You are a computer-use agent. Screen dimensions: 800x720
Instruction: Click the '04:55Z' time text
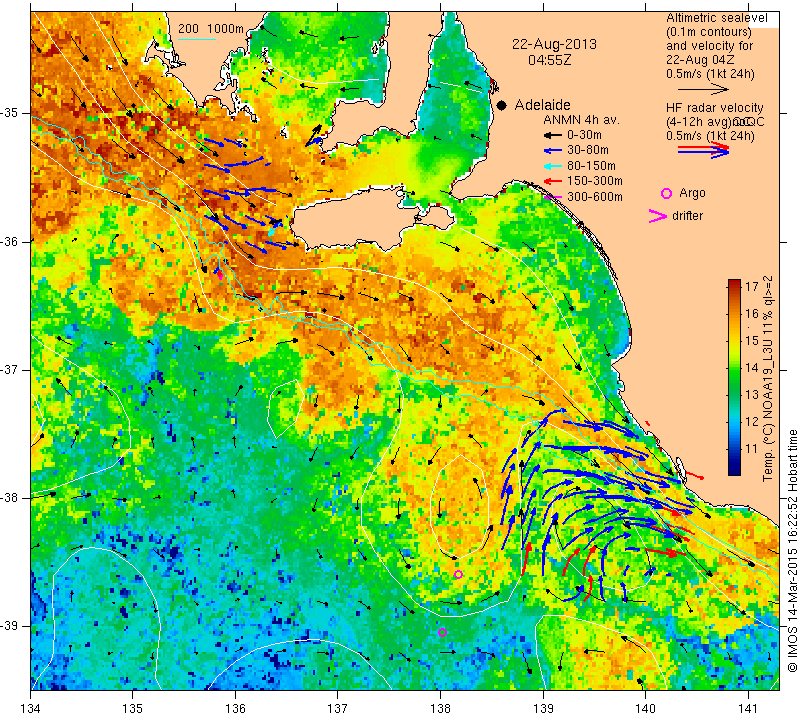[x=549, y=60]
